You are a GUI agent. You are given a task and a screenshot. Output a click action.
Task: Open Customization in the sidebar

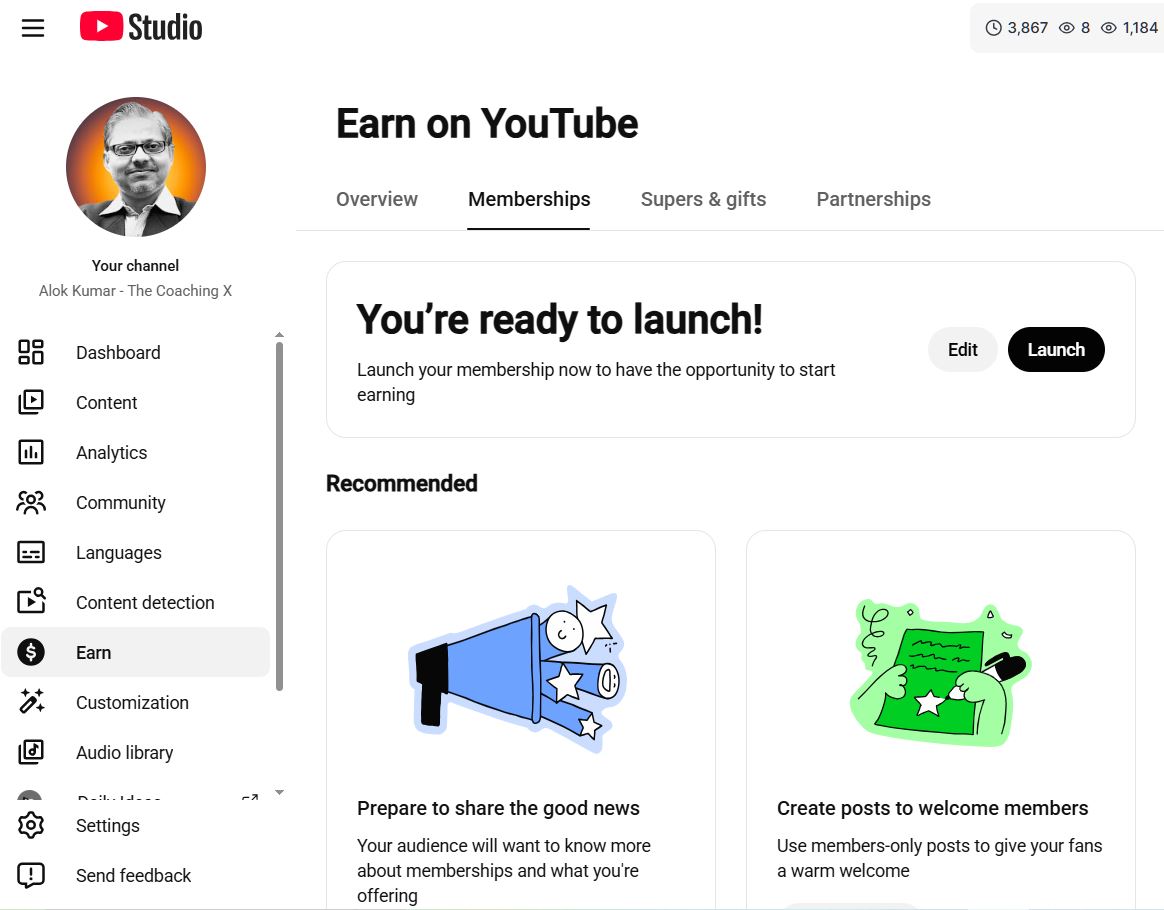pos(135,702)
